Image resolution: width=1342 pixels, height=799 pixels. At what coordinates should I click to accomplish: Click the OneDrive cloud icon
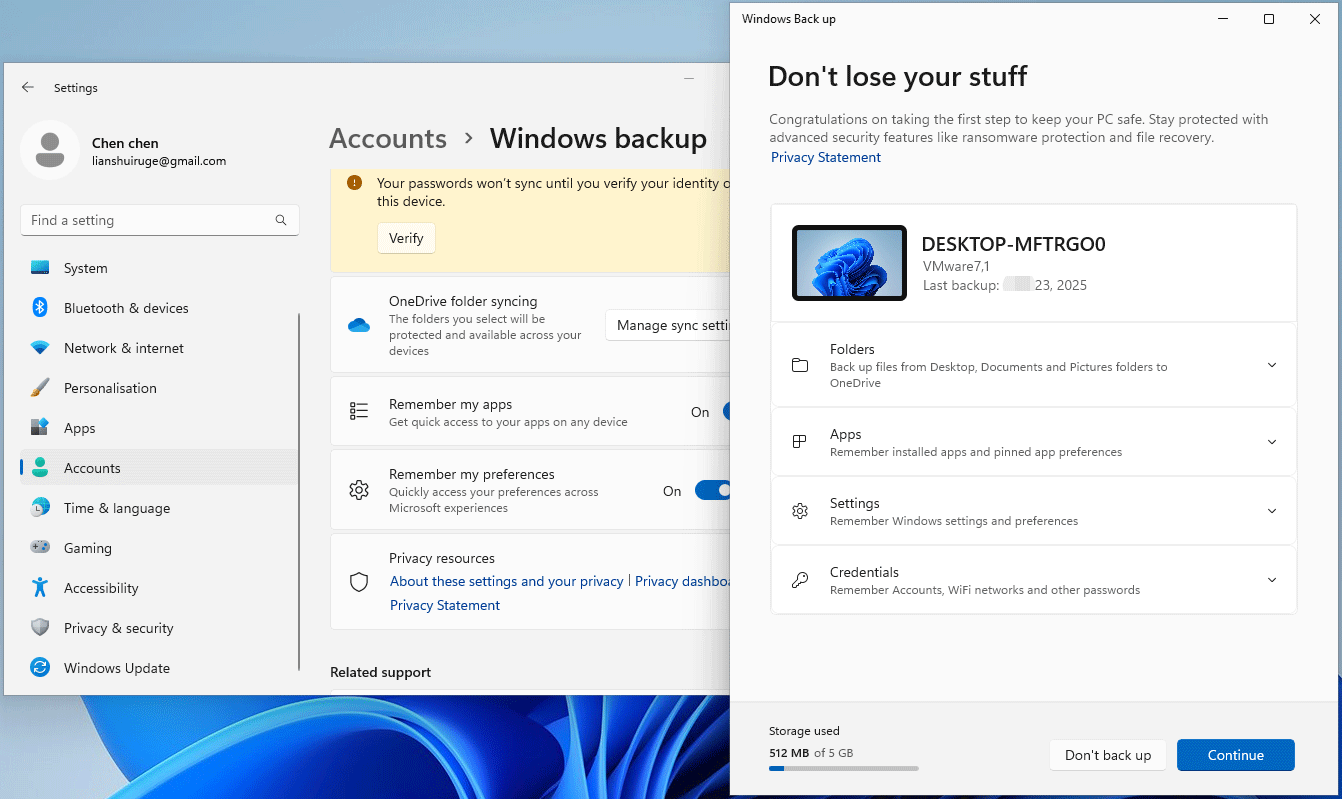point(358,324)
